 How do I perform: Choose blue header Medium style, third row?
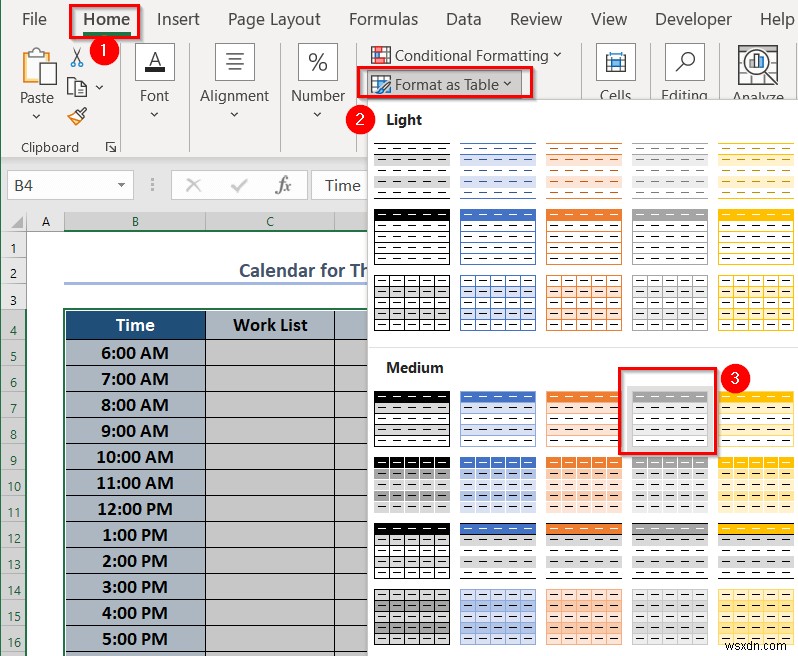pos(498,551)
